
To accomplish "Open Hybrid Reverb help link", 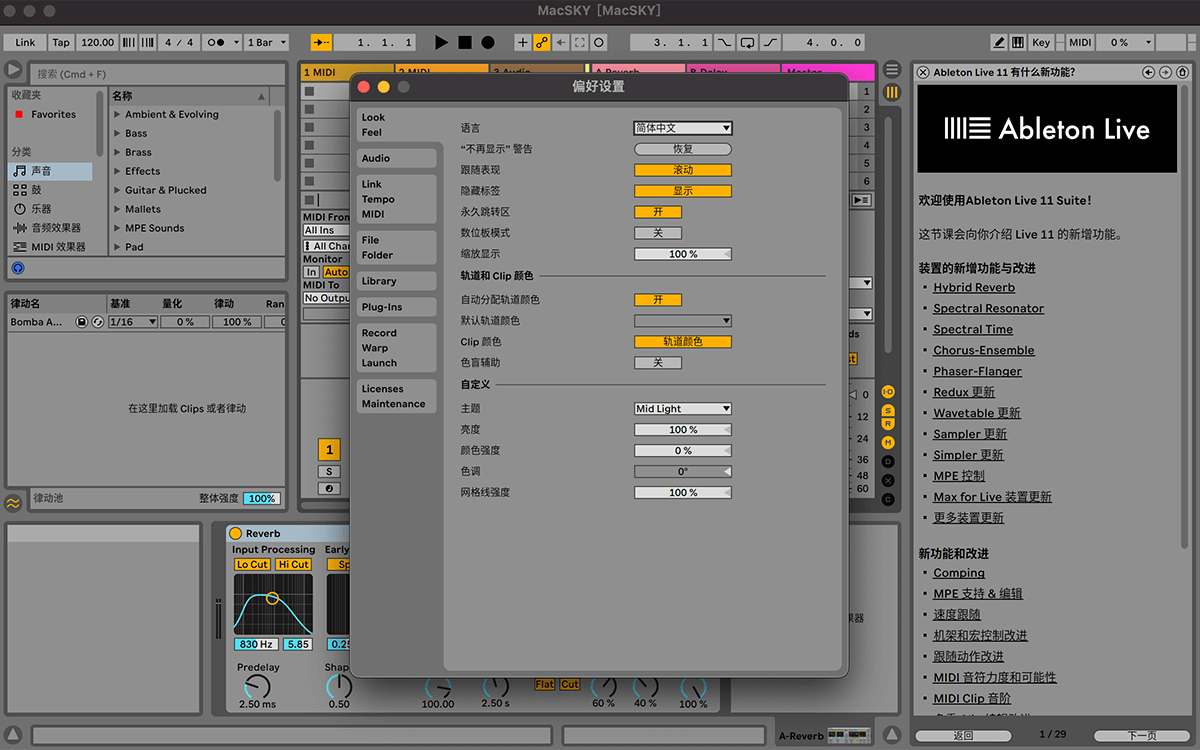I will click(974, 288).
